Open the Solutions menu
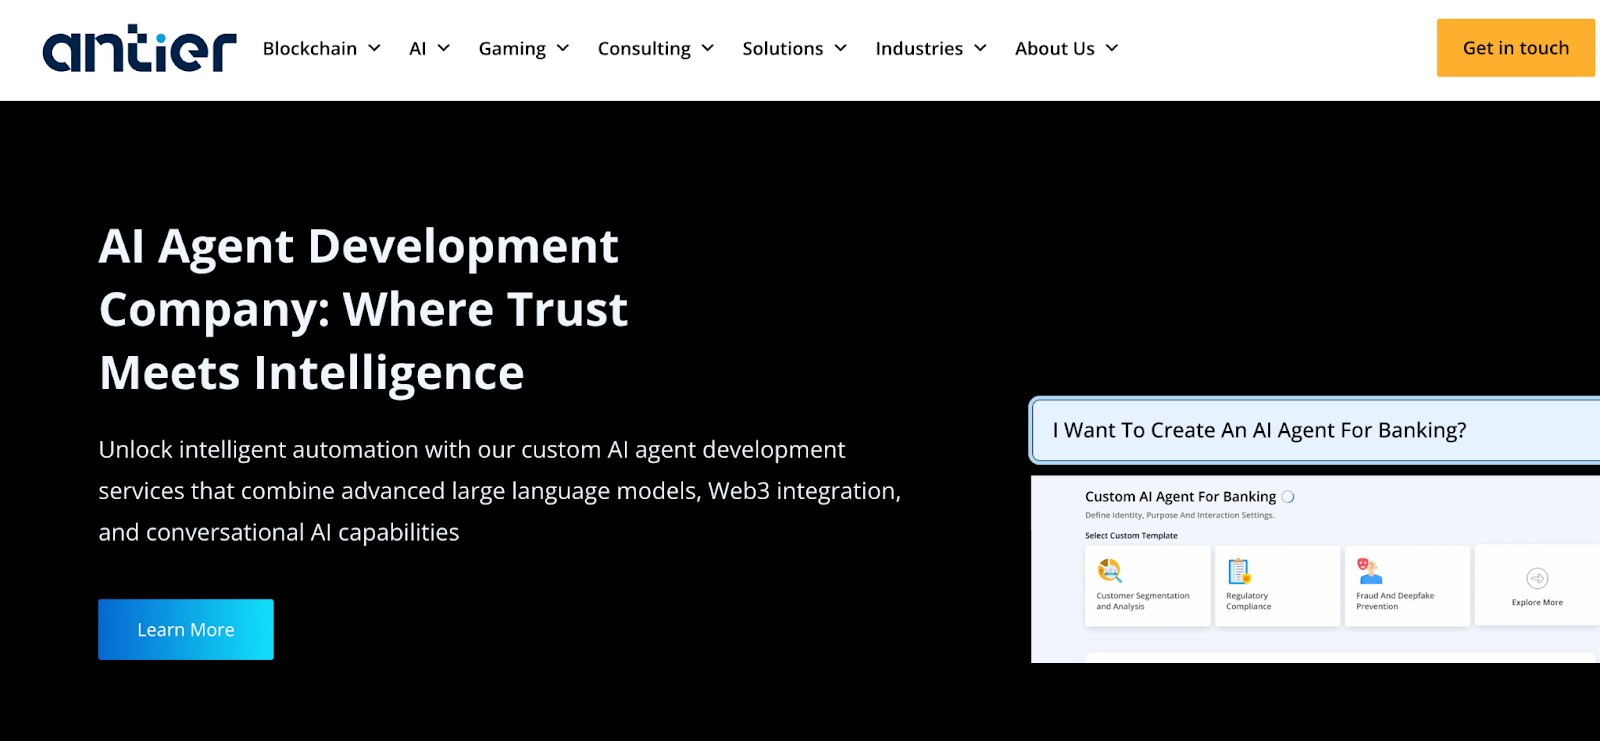Viewport: 1600px width, 741px height. pyautogui.click(x=783, y=48)
